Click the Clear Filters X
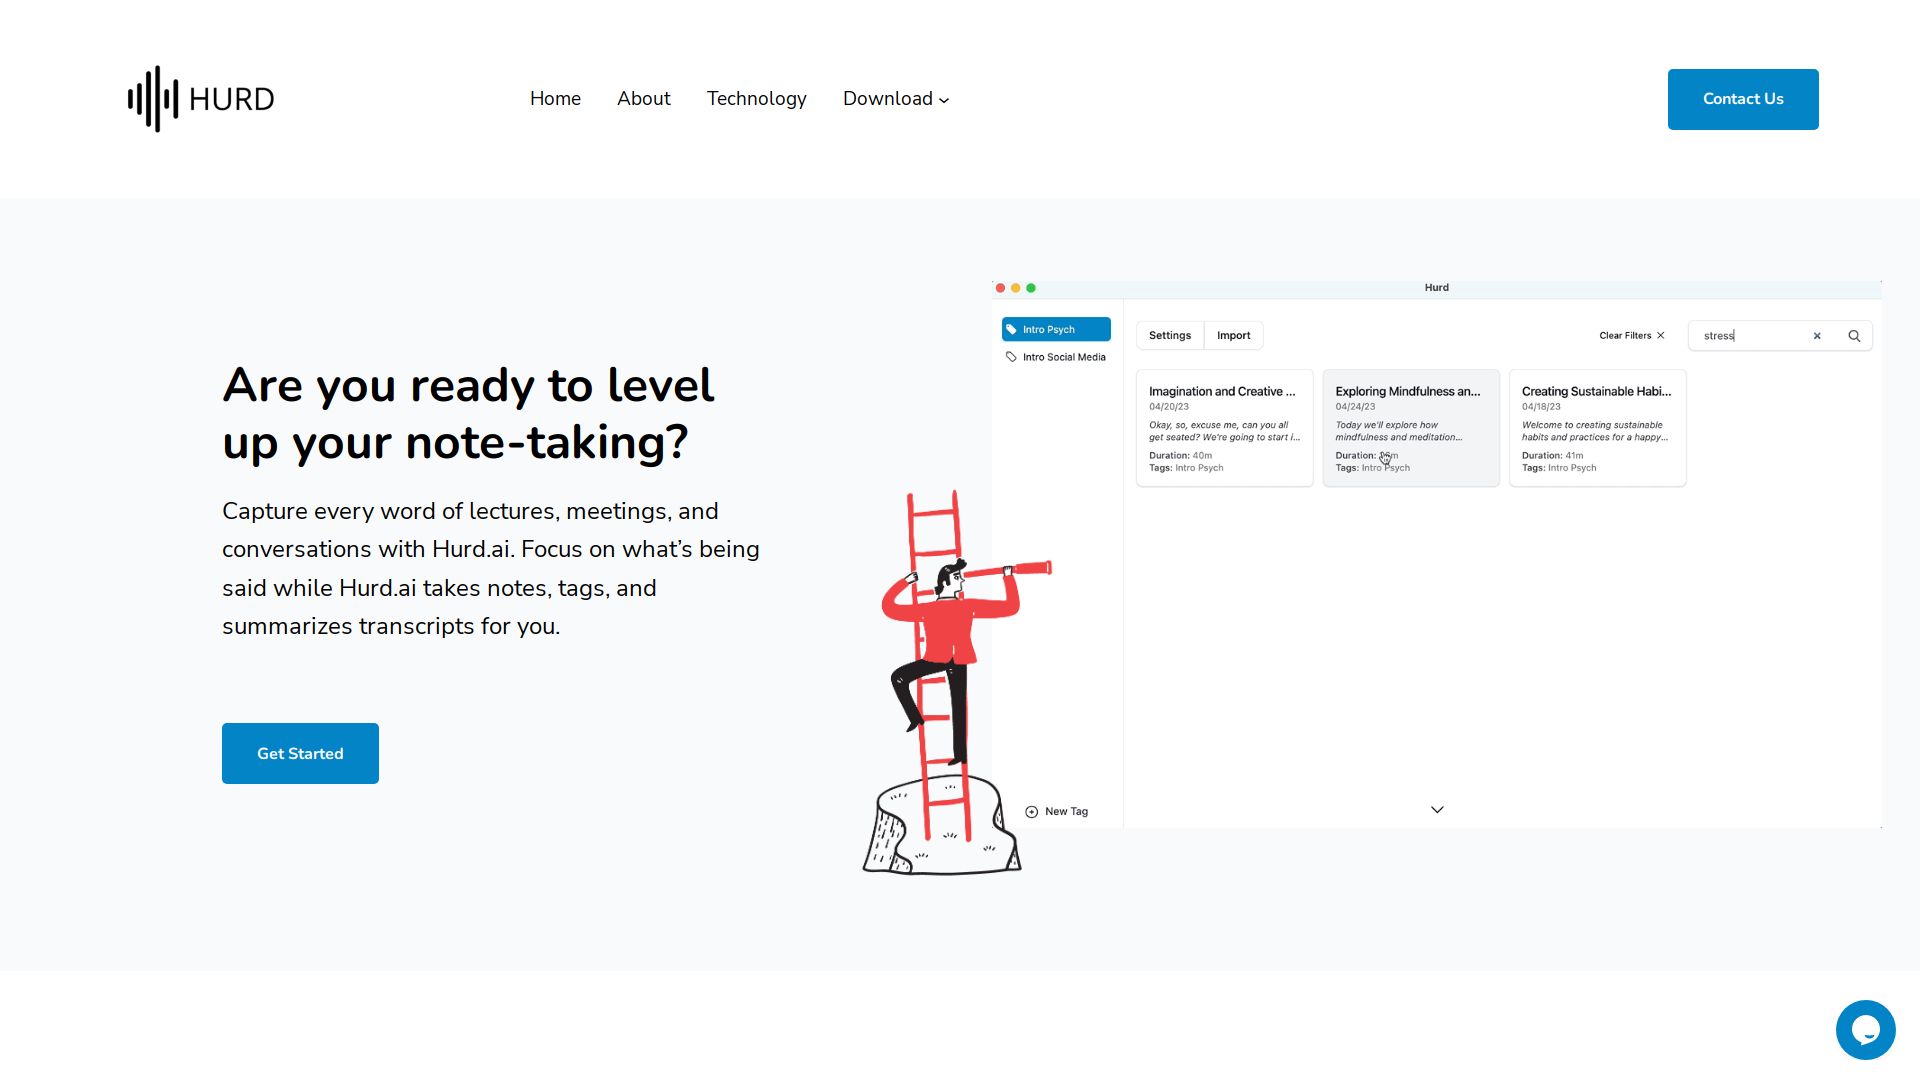 tap(1661, 336)
